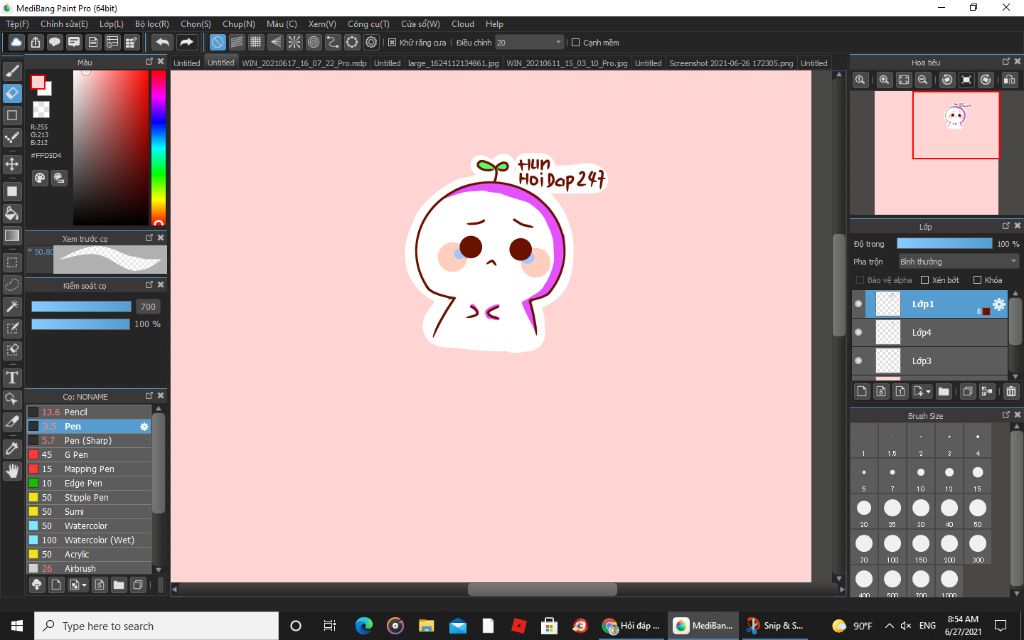Open Microsoft Edge from the taskbar
The height and width of the screenshot is (640, 1024).
[364, 626]
